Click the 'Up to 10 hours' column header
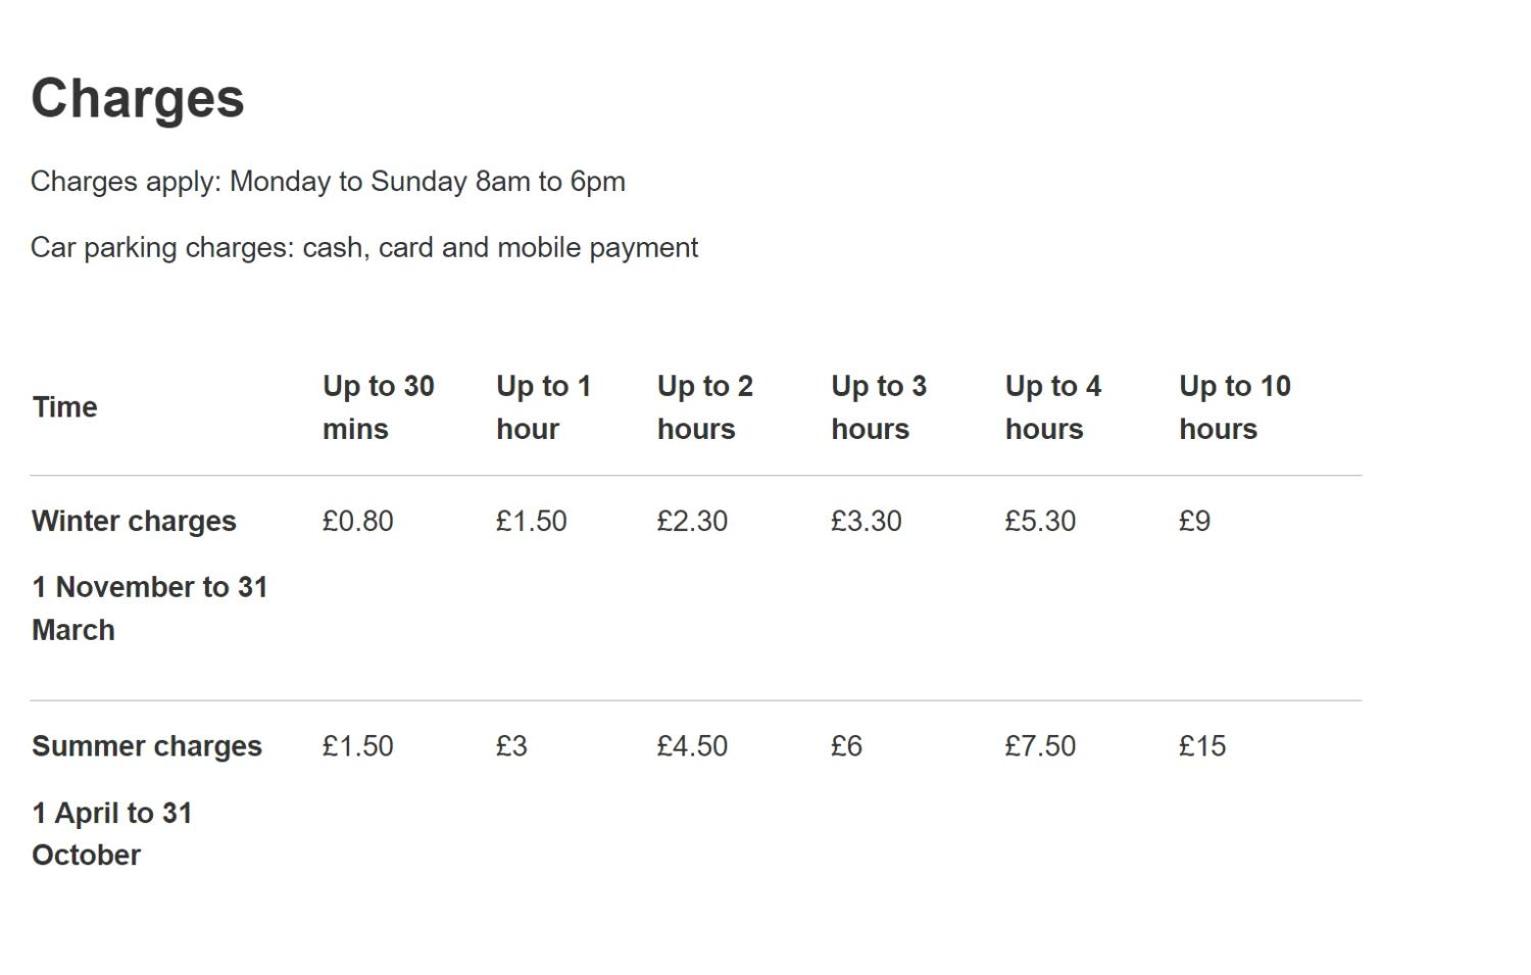 [x=1234, y=407]
